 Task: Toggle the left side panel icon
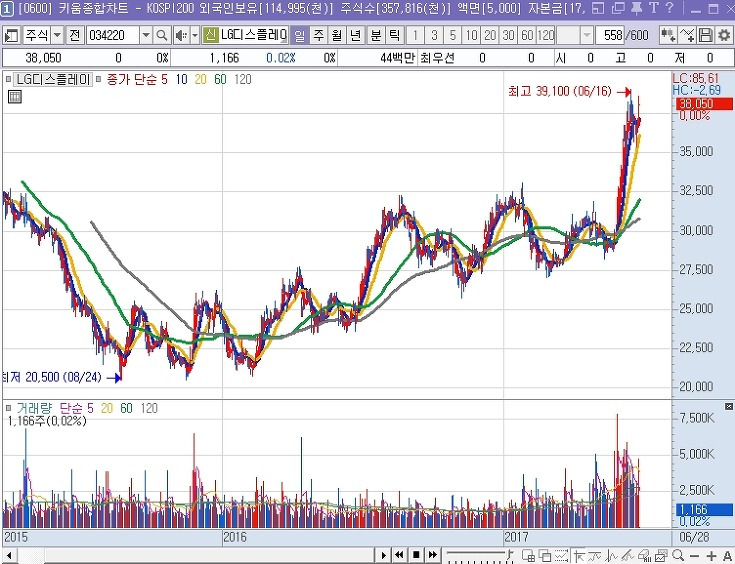click(x=10, y=35)
